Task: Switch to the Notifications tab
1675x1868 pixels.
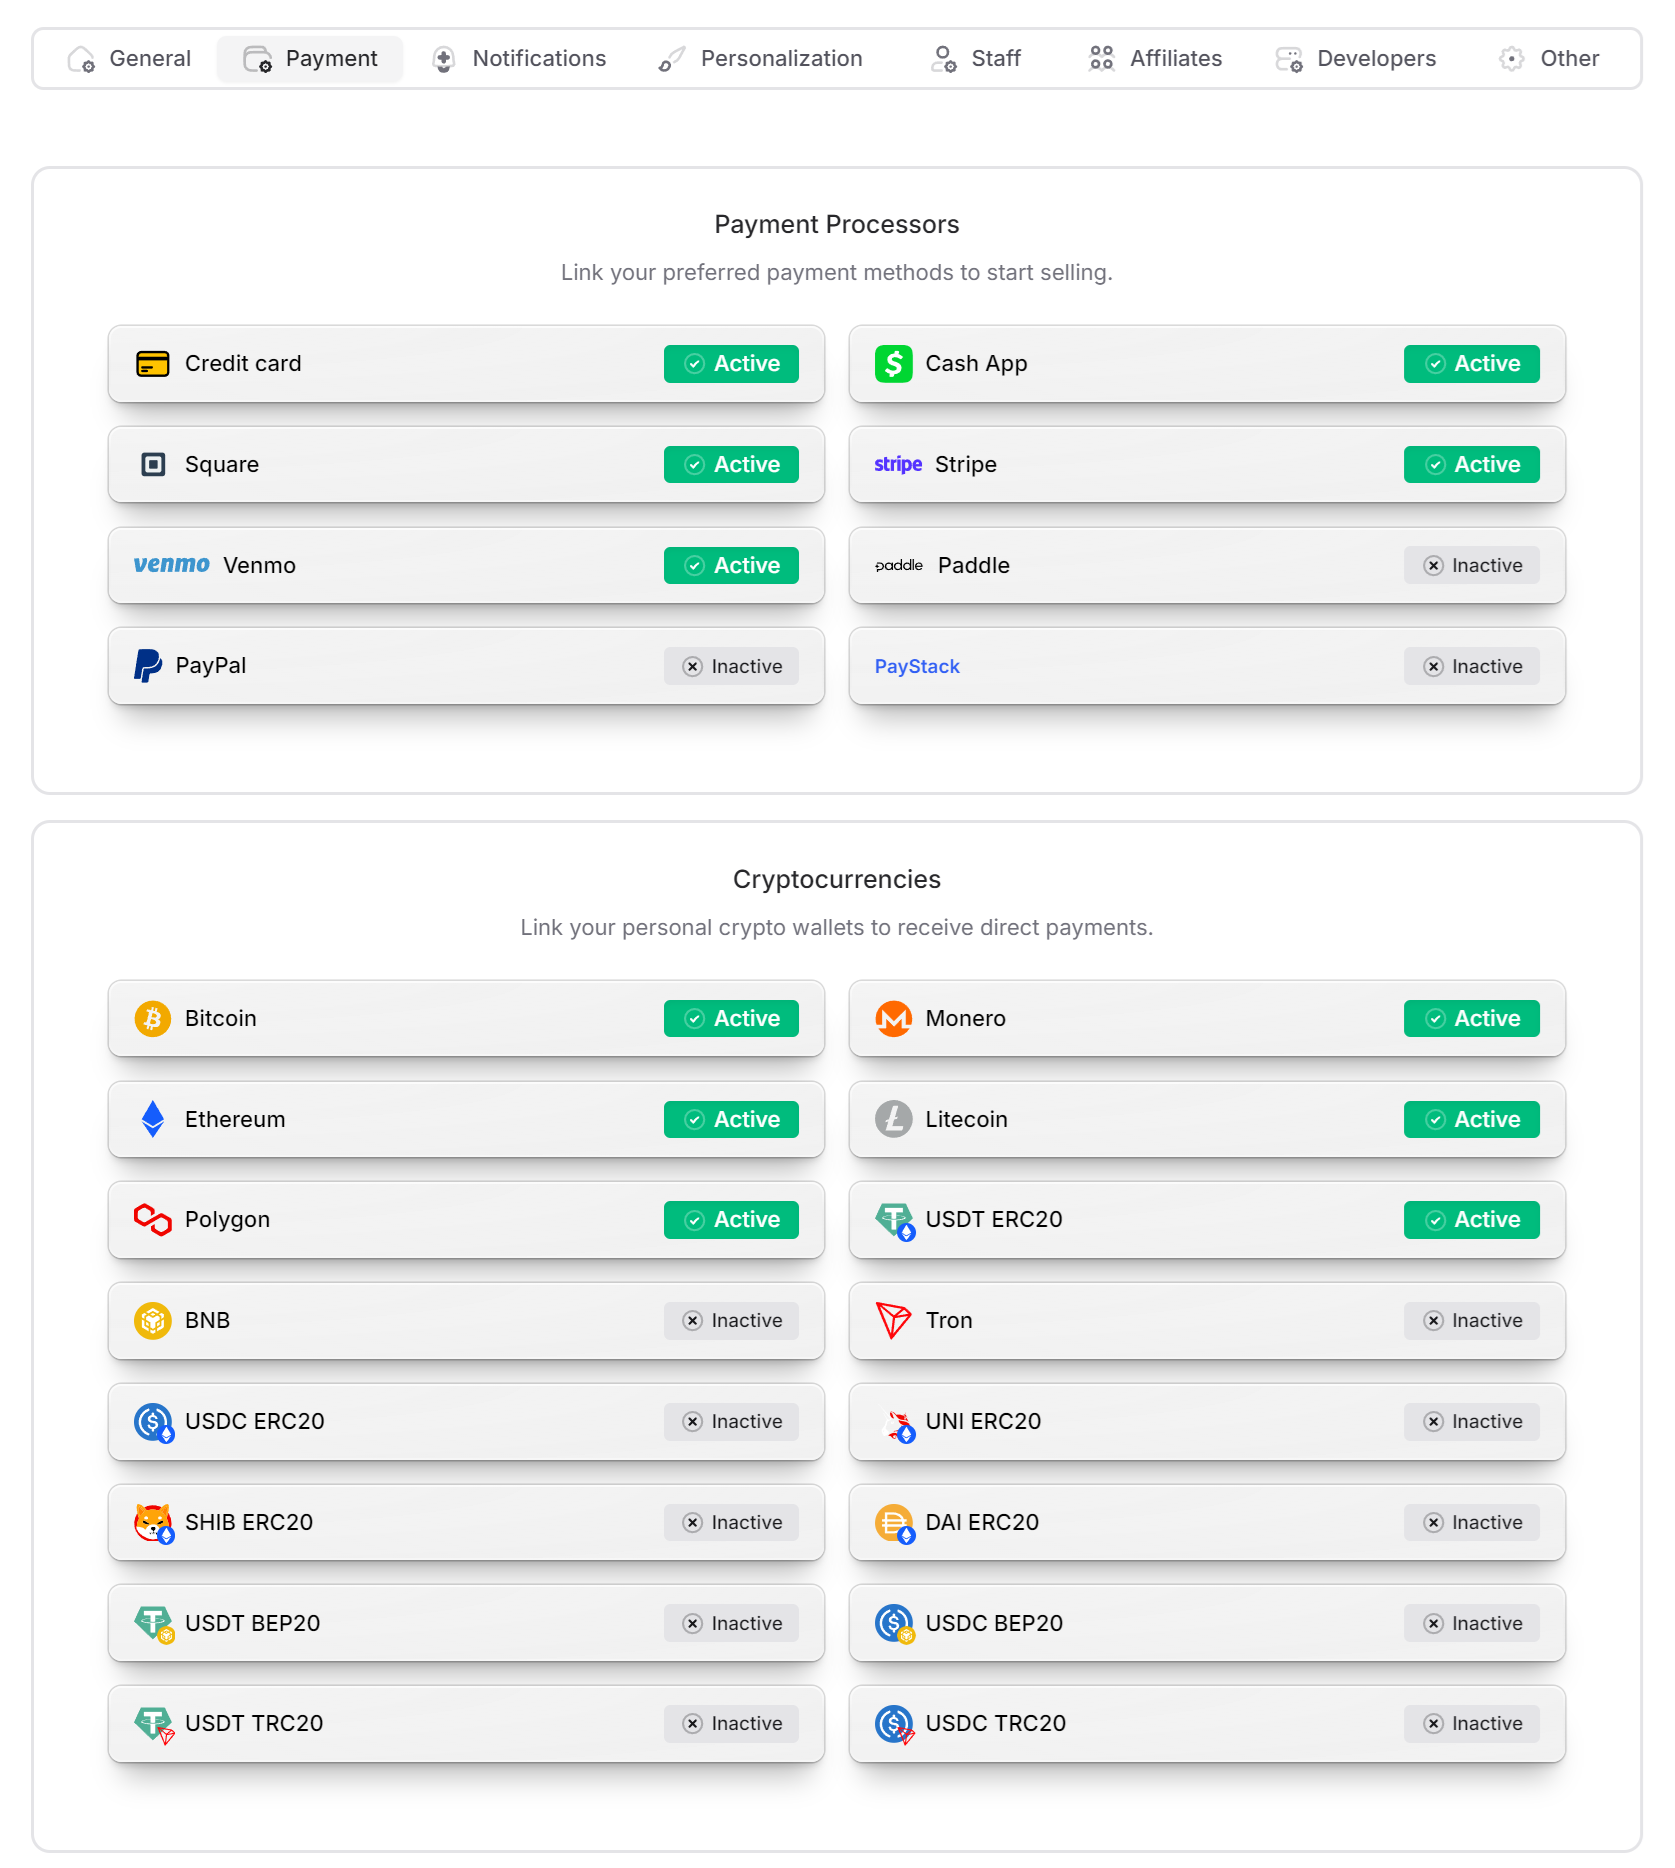Action: pos(519,59)
